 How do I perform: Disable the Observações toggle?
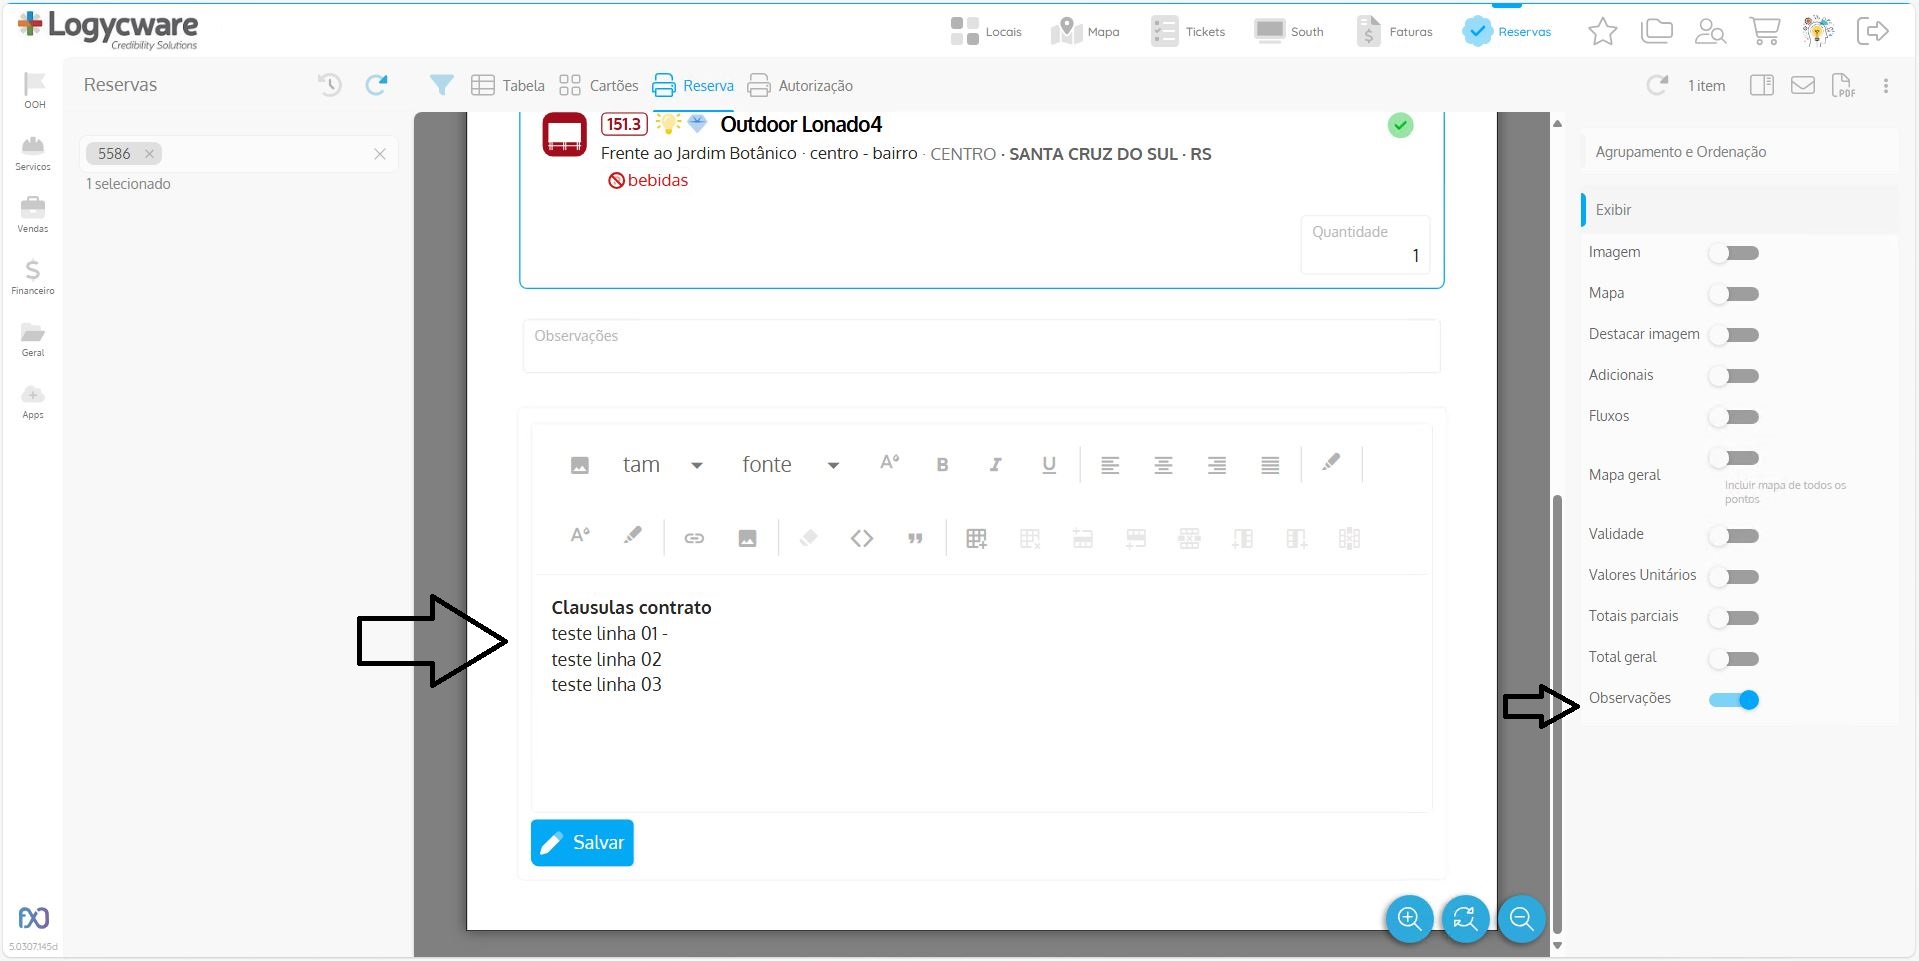pyautogui.click(x=1734, y=700)
